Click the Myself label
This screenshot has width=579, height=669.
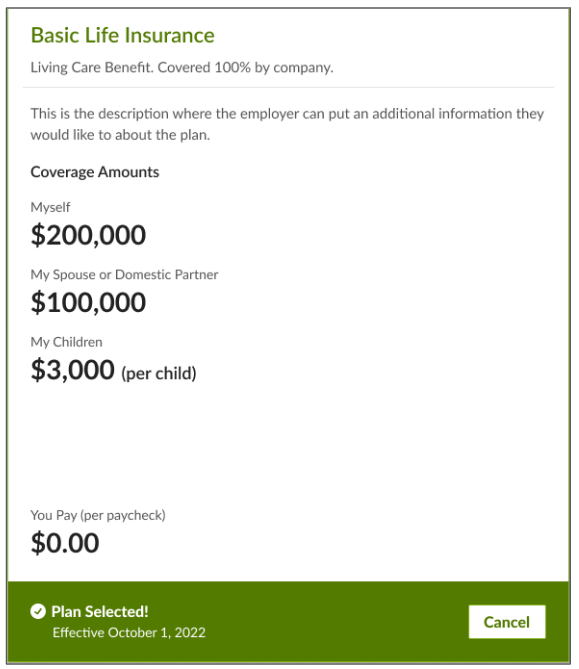[50, 207]
